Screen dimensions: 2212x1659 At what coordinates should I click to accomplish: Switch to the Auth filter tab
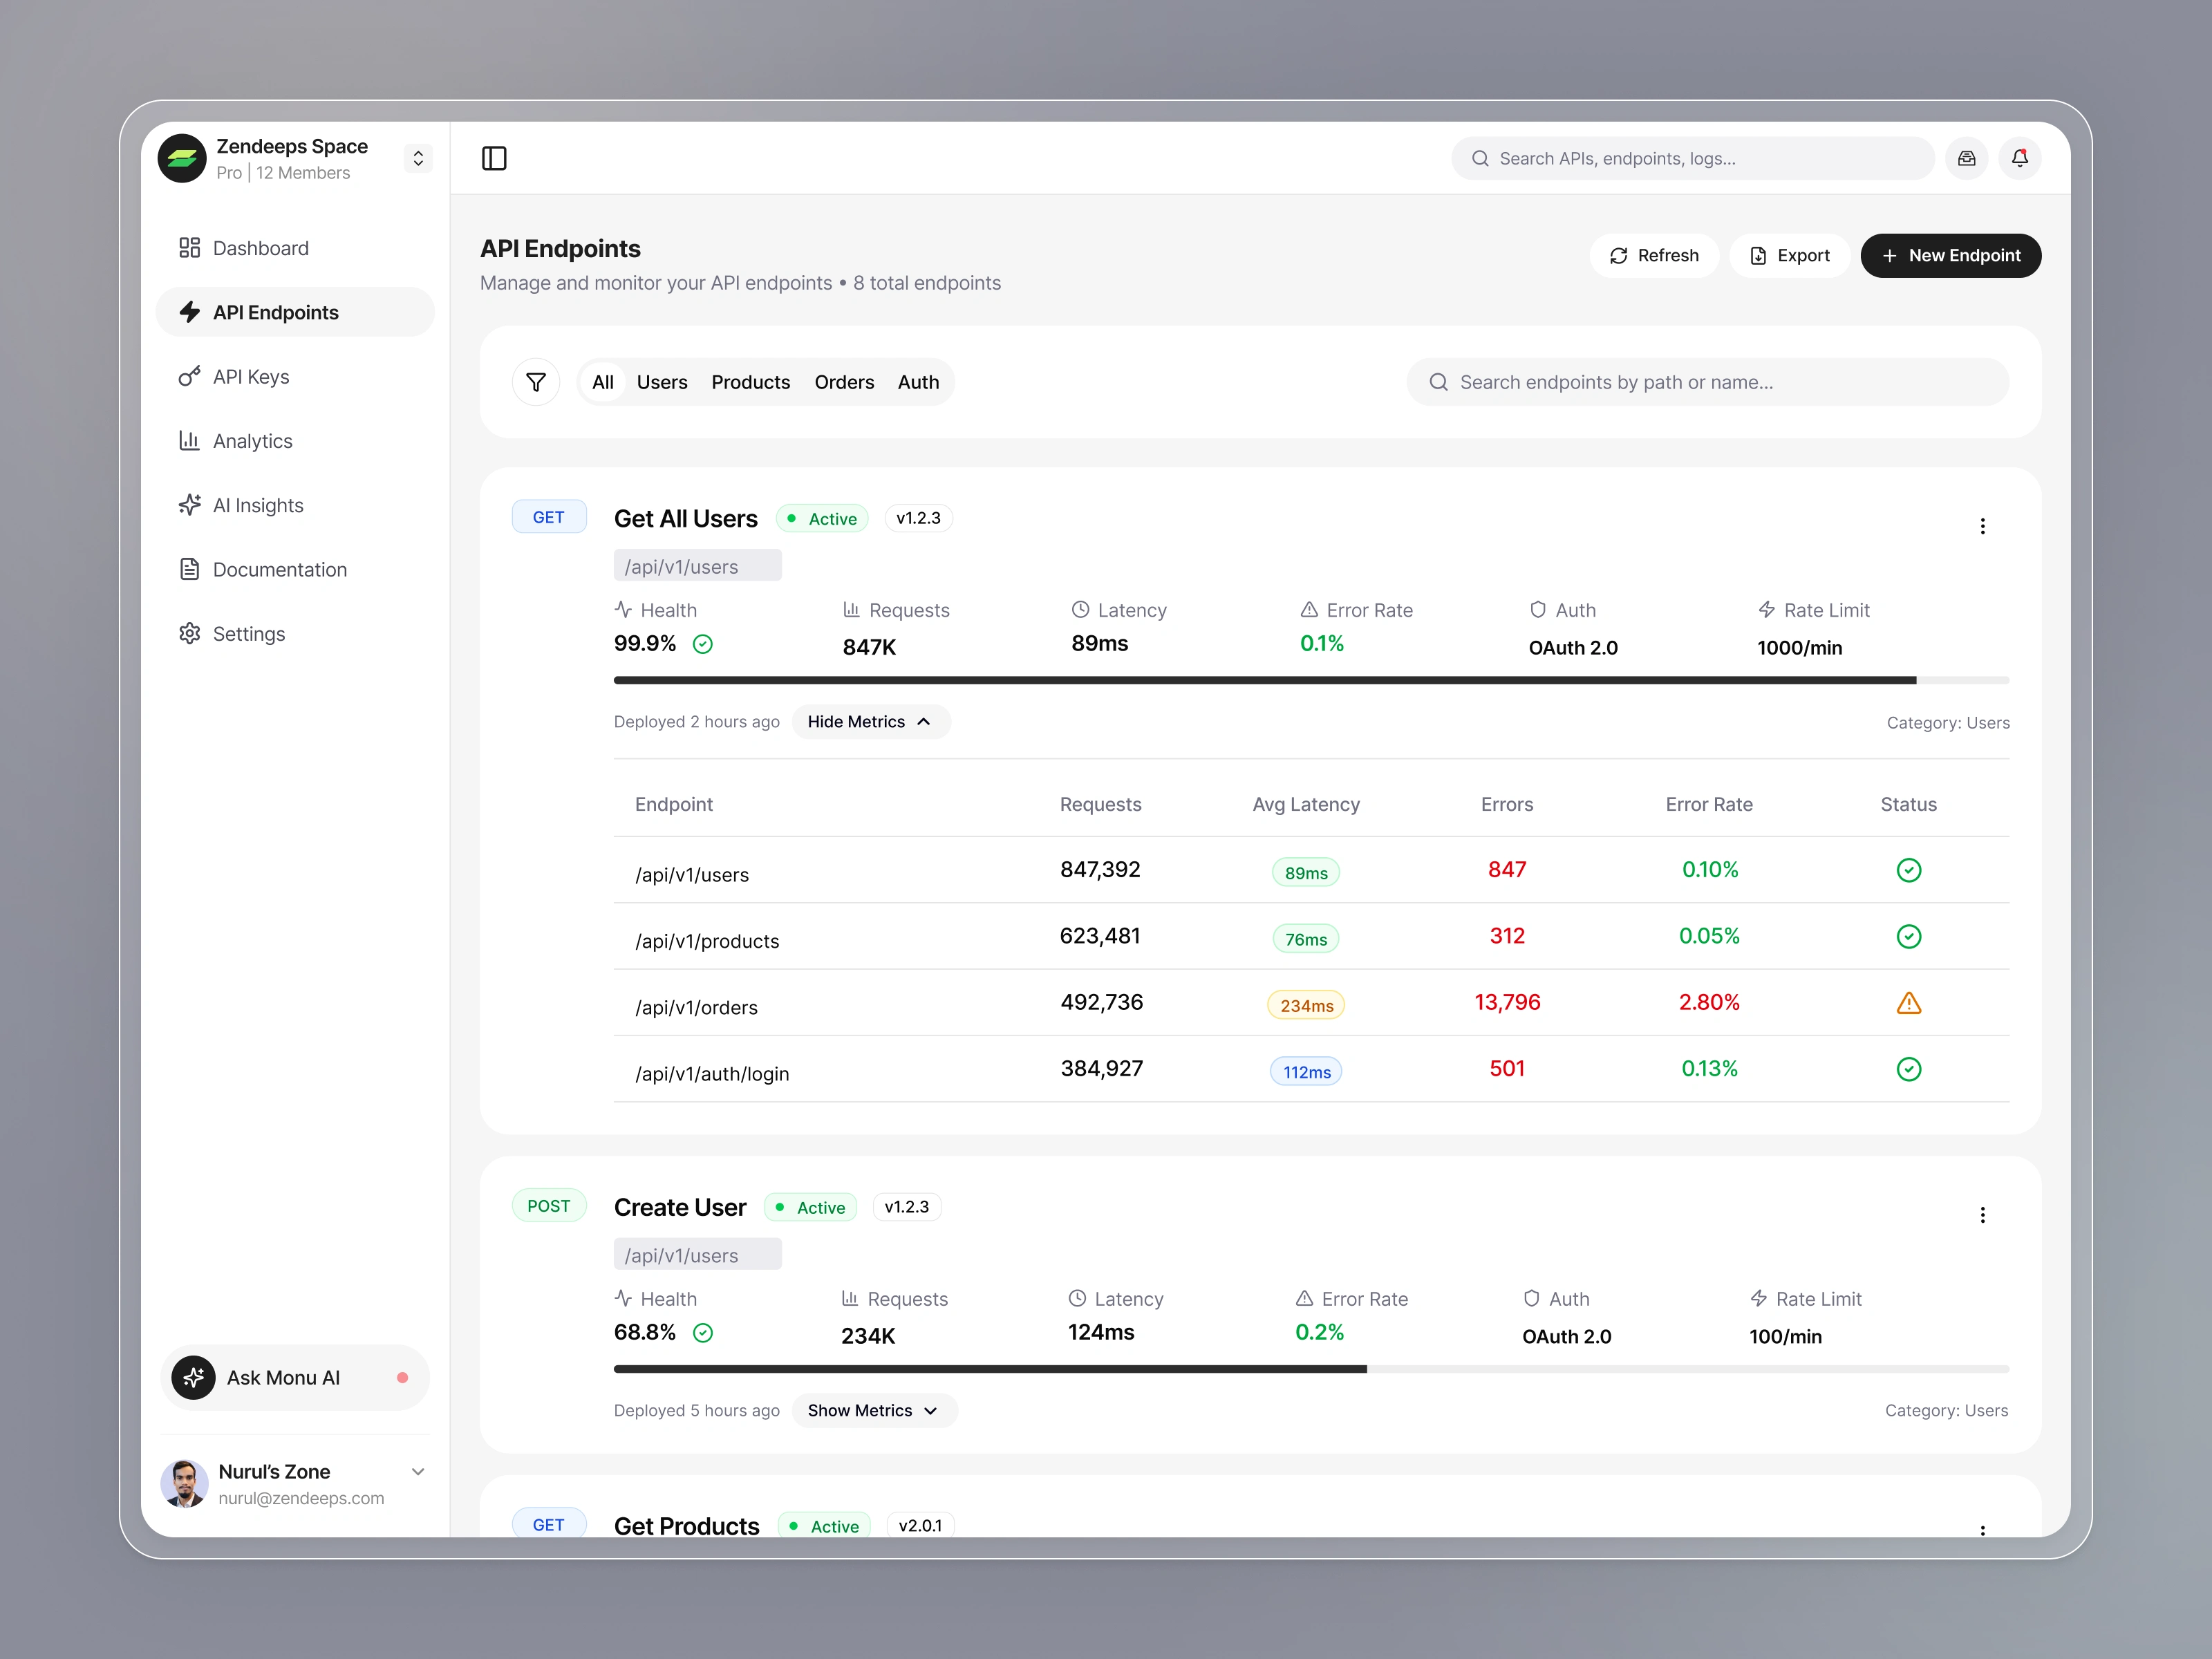click(x=917, y=382)
